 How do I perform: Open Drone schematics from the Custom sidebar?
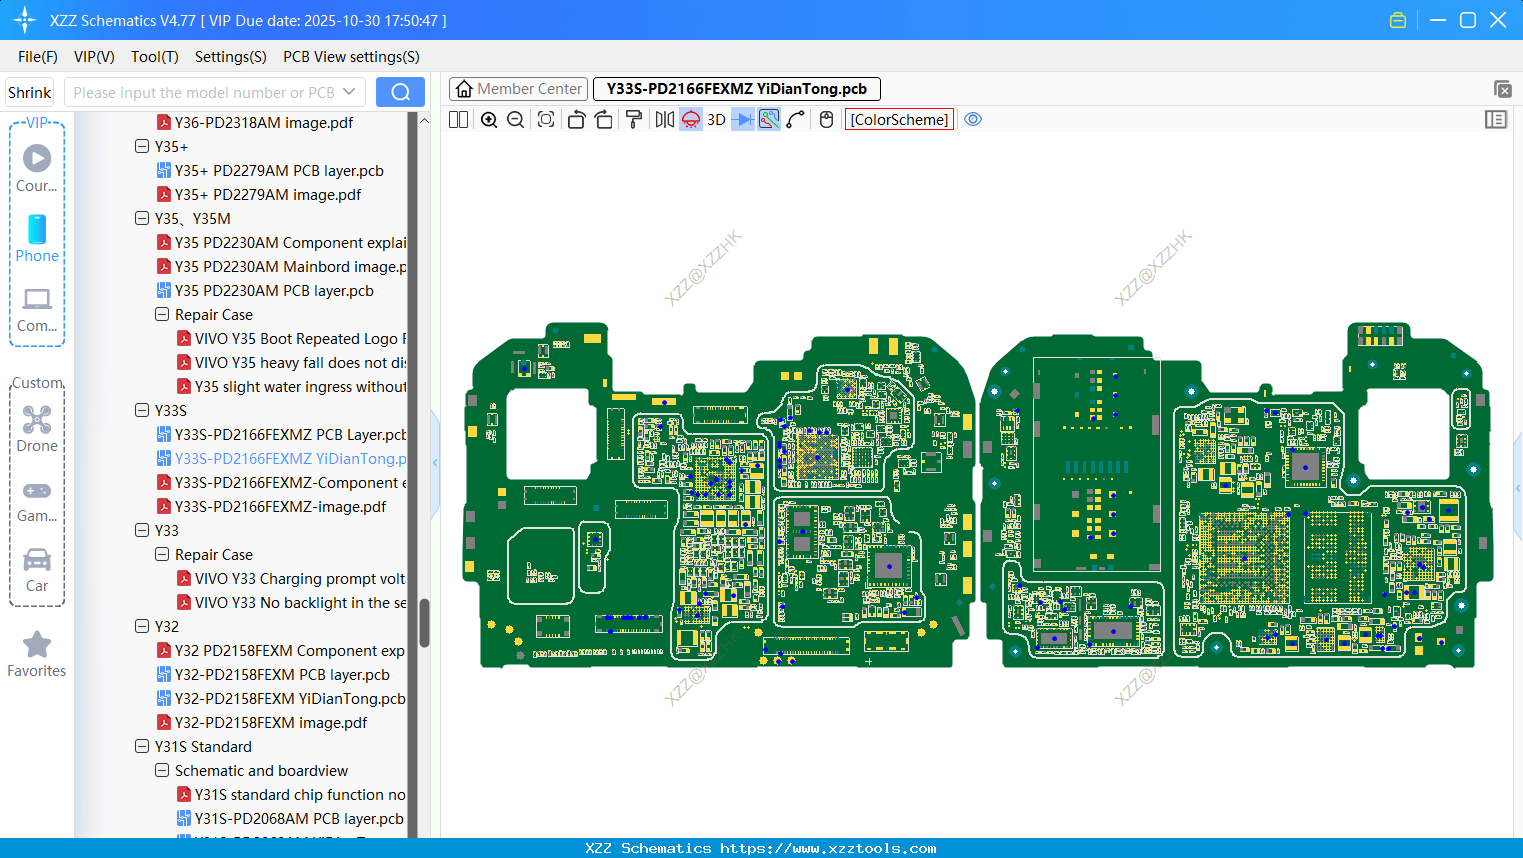(x=37, y=428)
